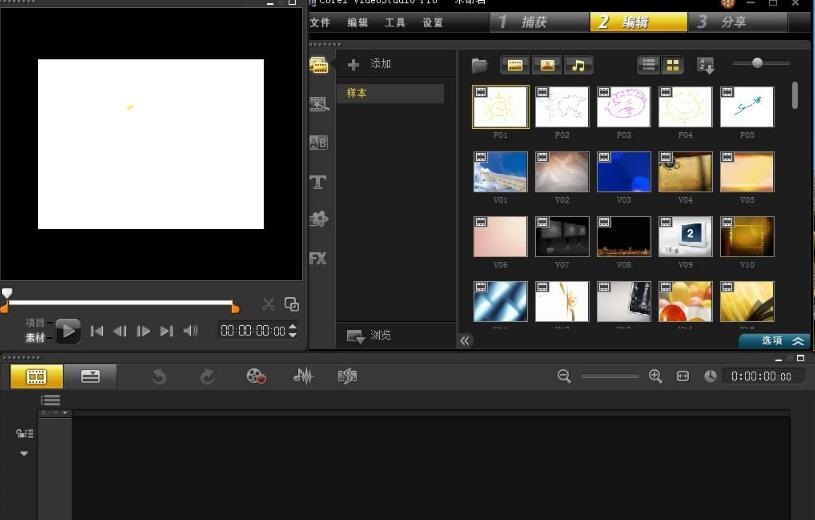Click the thumbnail size slider in library
The width and height of the screenshot is (815, 520).
757,63
